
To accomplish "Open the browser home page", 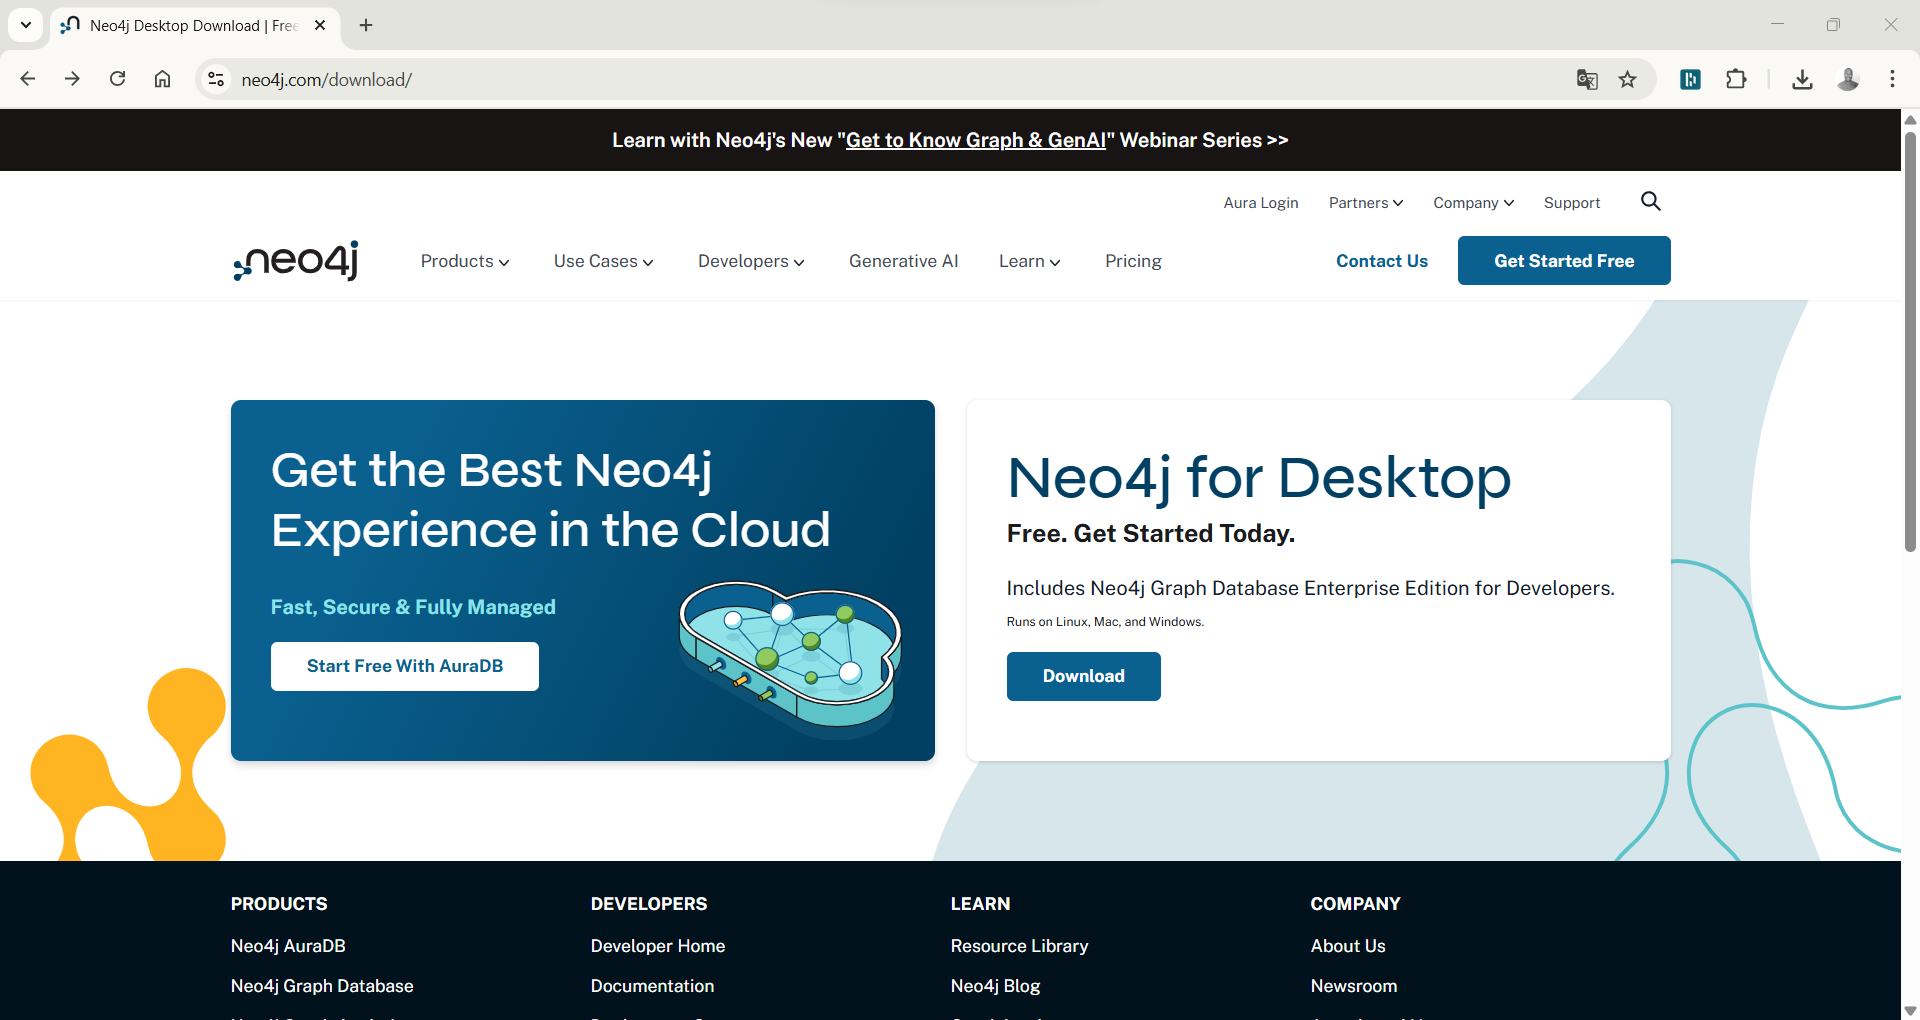I will [x=162, y=79].
